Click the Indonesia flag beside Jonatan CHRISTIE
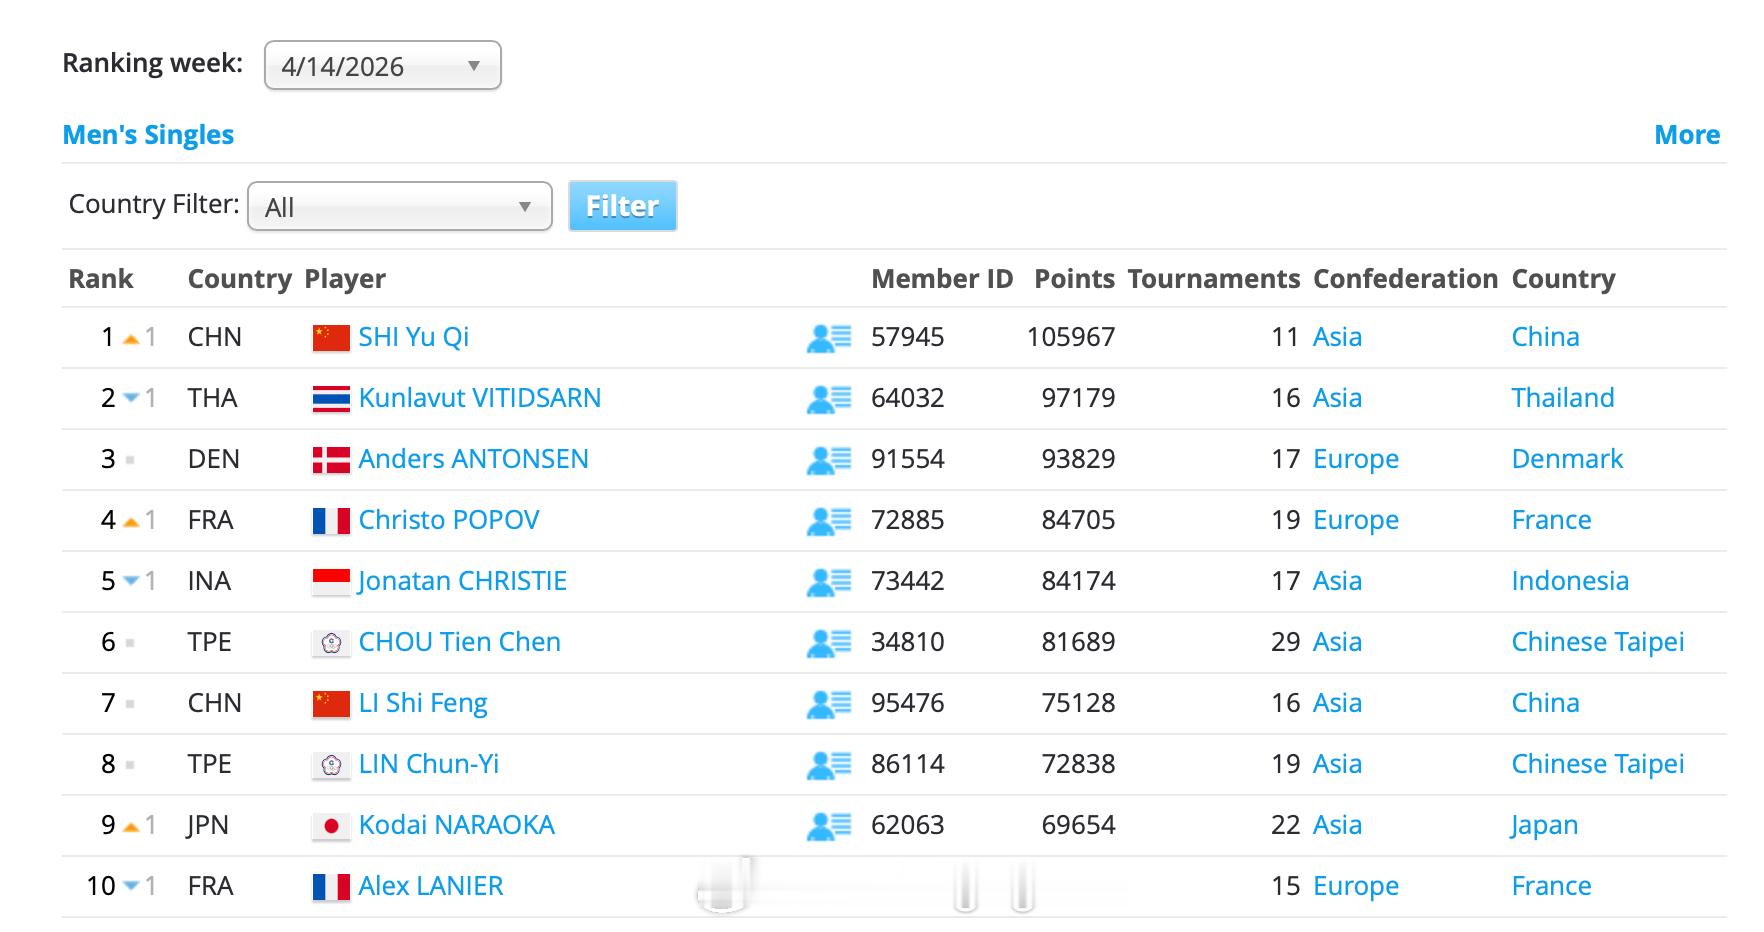Viewport: 1764px width, 932px height. [331, 582]
